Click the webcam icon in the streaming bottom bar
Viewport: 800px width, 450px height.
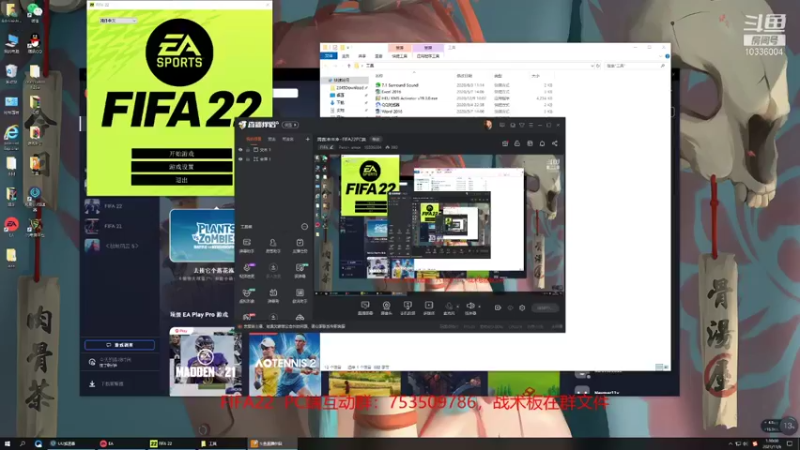(x=386, y=306)
